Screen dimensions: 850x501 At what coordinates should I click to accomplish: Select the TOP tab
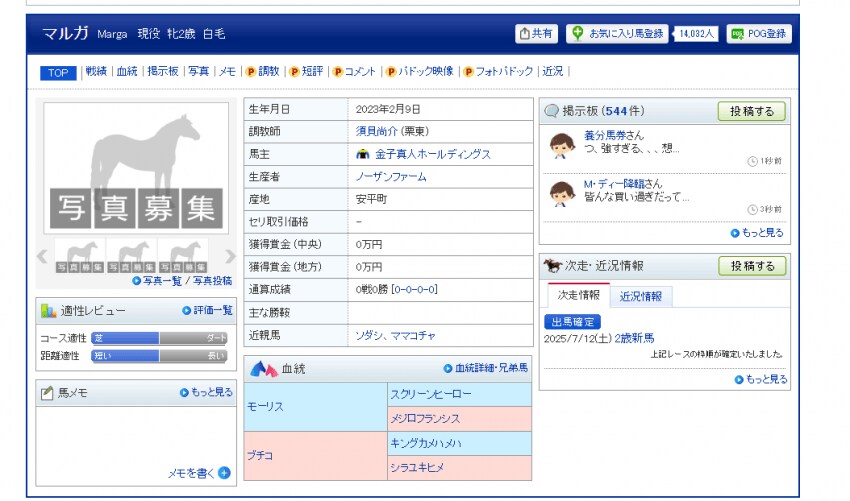pos(58,73)
